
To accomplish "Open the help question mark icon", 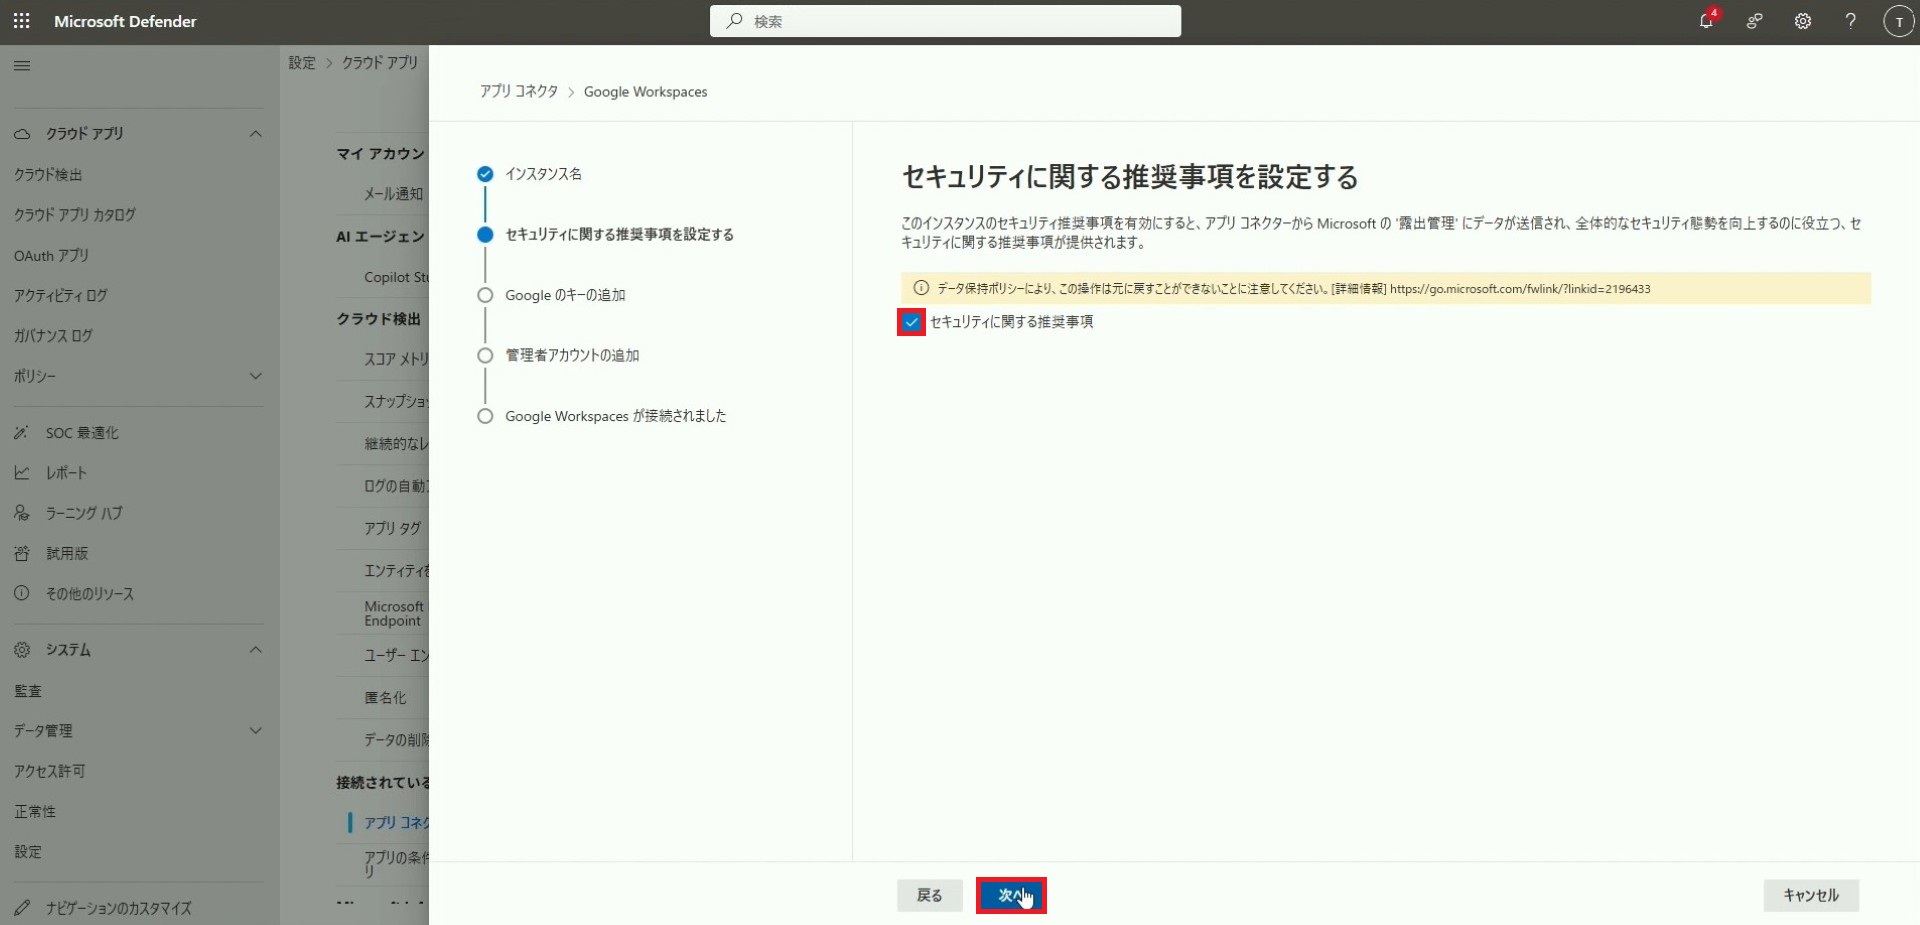I will (x=1850, y=21).
